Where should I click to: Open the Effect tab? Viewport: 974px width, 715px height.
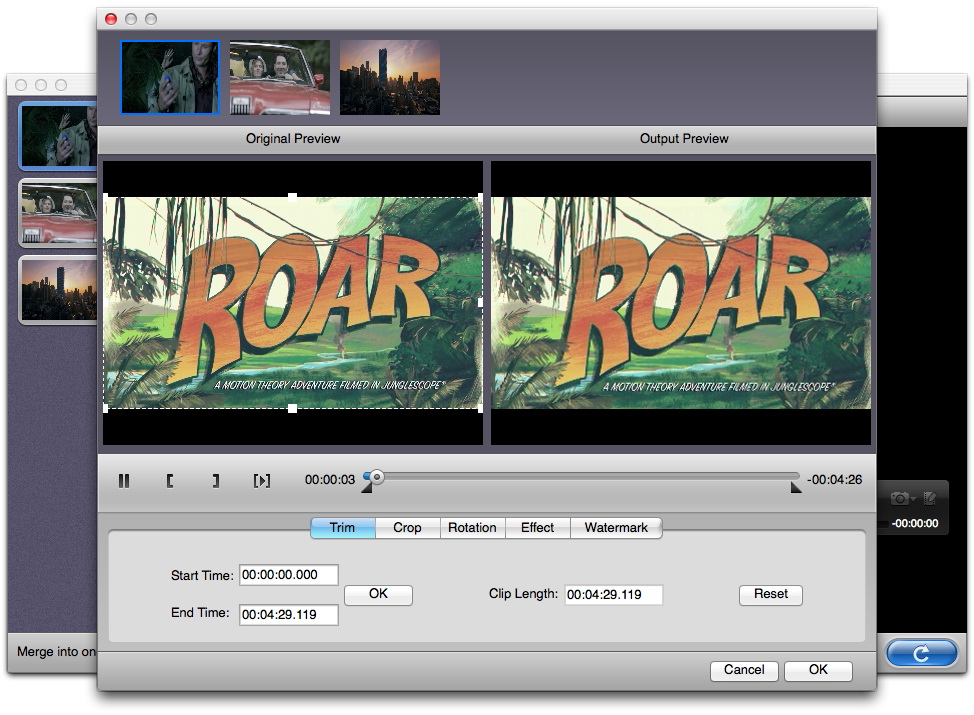point(537,527)
